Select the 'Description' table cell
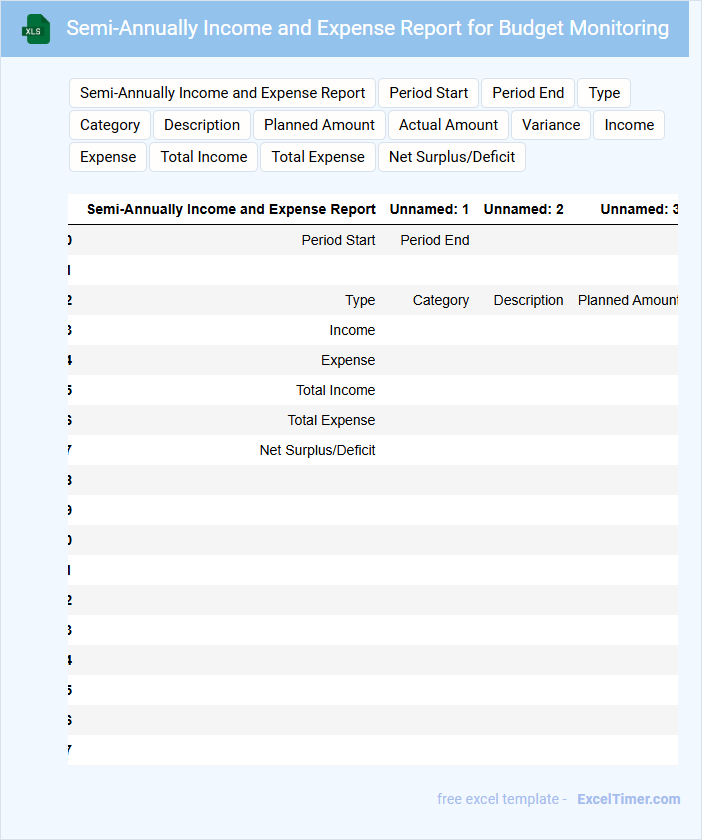 [x=528, y=301]
